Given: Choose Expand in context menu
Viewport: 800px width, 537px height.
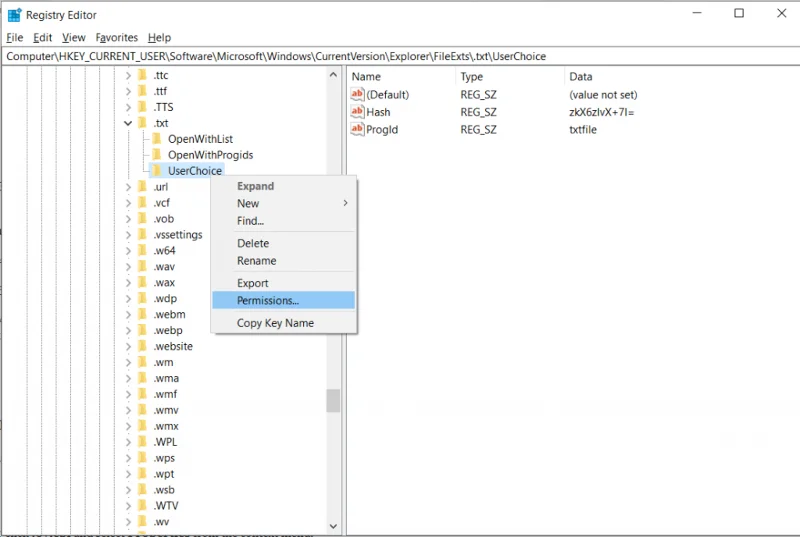Looking at the screenshot, I should click(x=283, y=186).
